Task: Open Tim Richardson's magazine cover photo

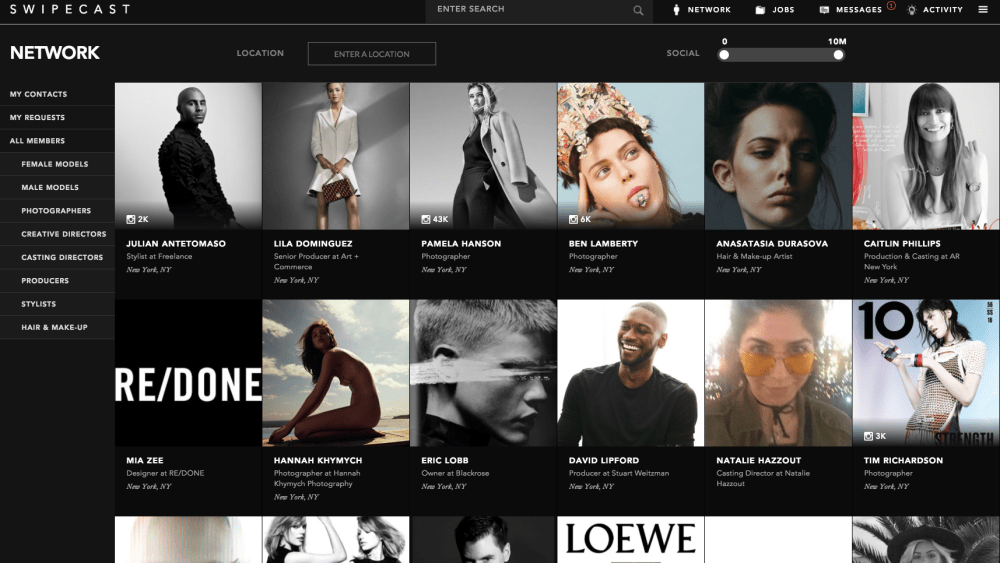Action: pos(926,373)
